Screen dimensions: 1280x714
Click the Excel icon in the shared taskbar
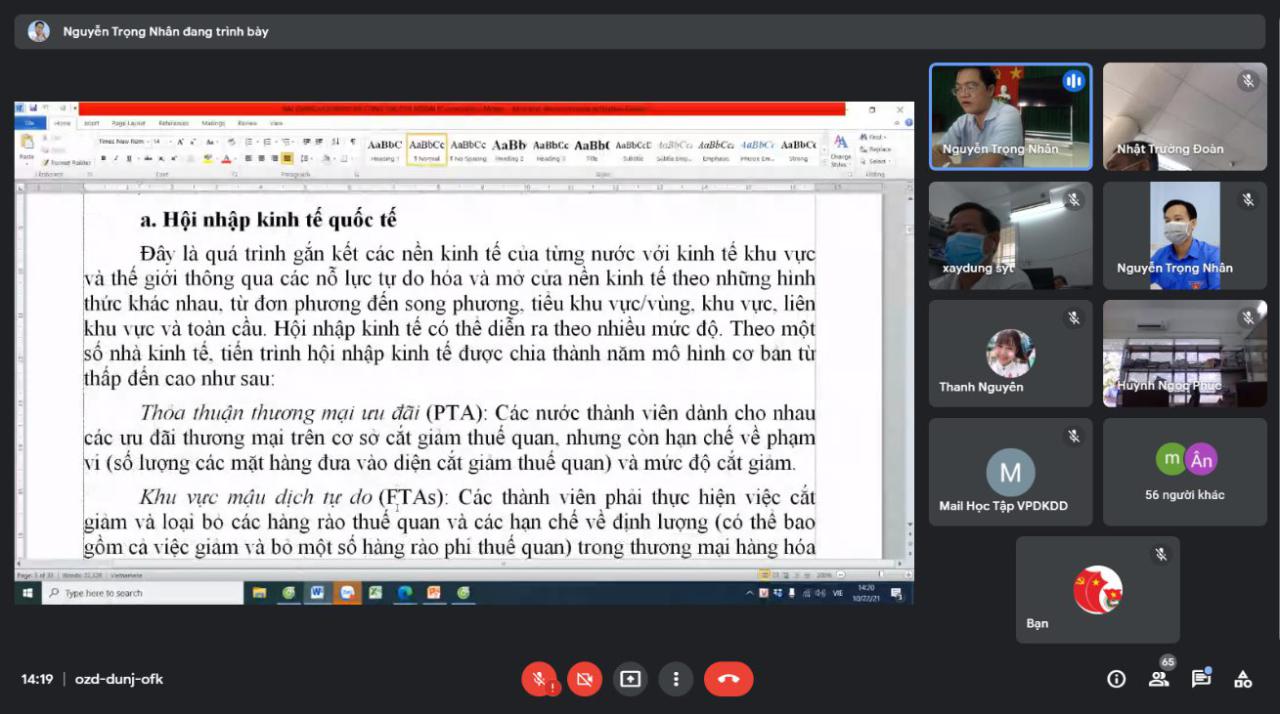coord(375,593)
